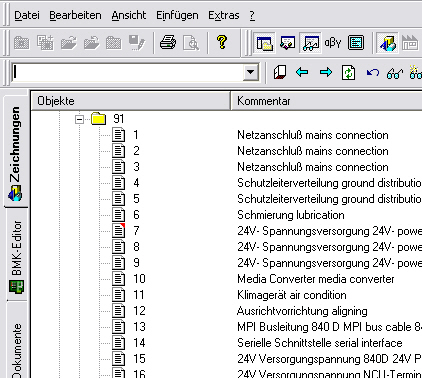Select drawing page 1 in the tree
This screenshot has height=378, width=422.
[136, 135]
